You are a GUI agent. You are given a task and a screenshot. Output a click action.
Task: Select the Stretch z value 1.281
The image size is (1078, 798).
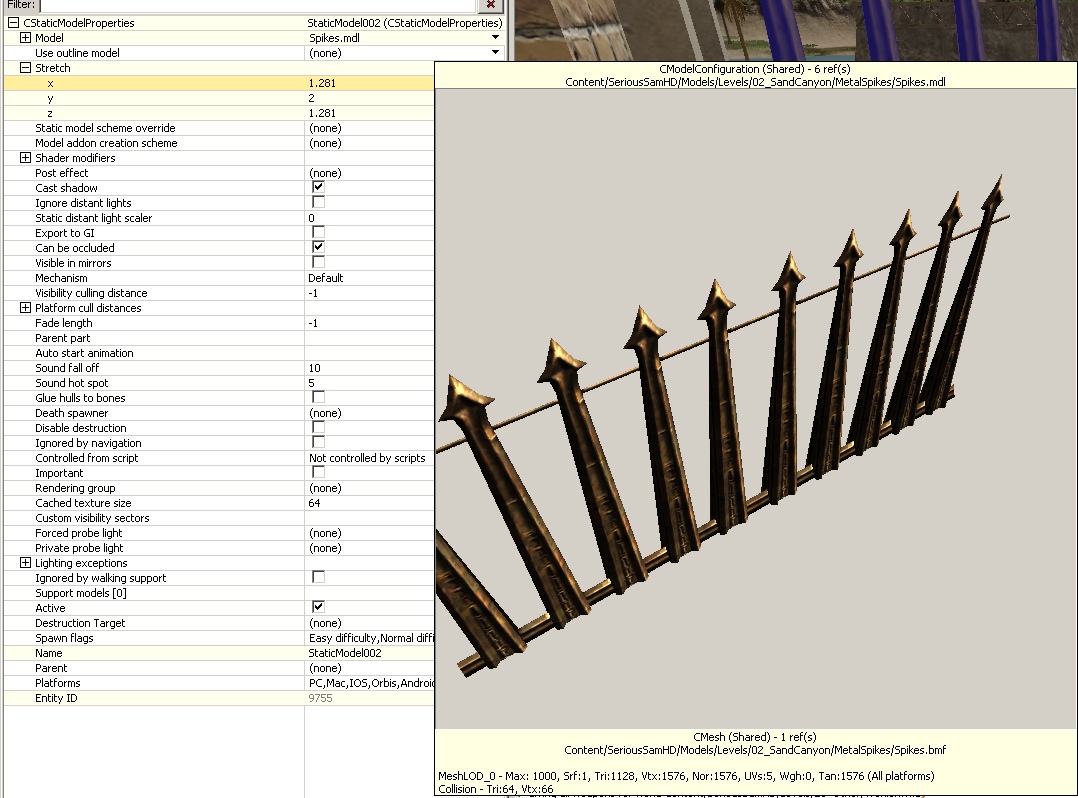click(x=322, y=113)
